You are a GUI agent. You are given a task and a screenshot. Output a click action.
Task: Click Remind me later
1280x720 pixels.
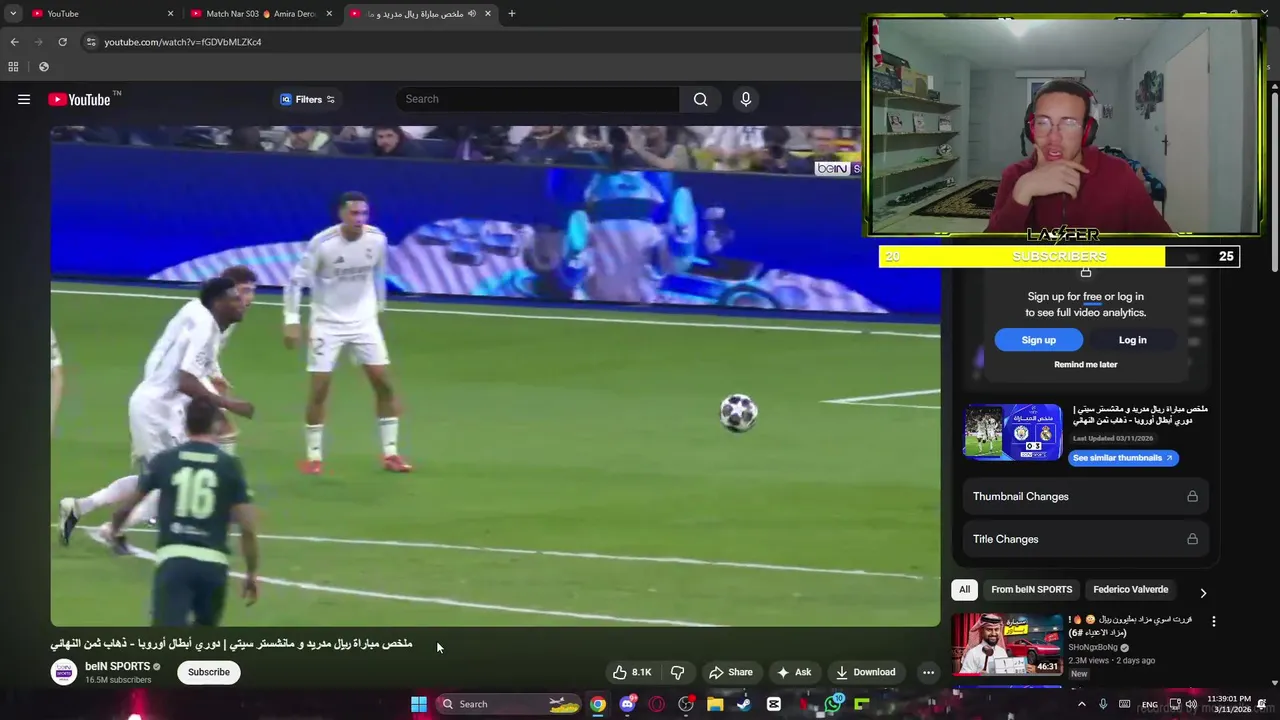coord(1085,365)
